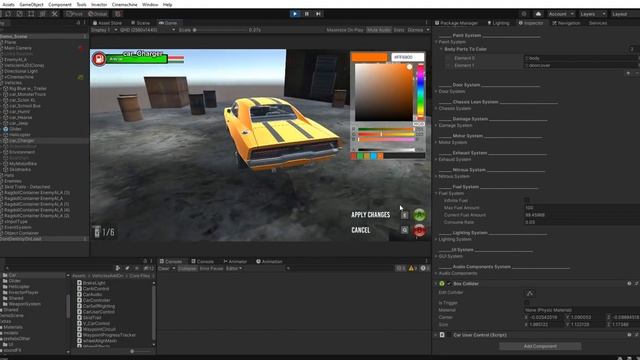Click the green A gamepad button icon

pyautogui.click(x=419, y=215)
